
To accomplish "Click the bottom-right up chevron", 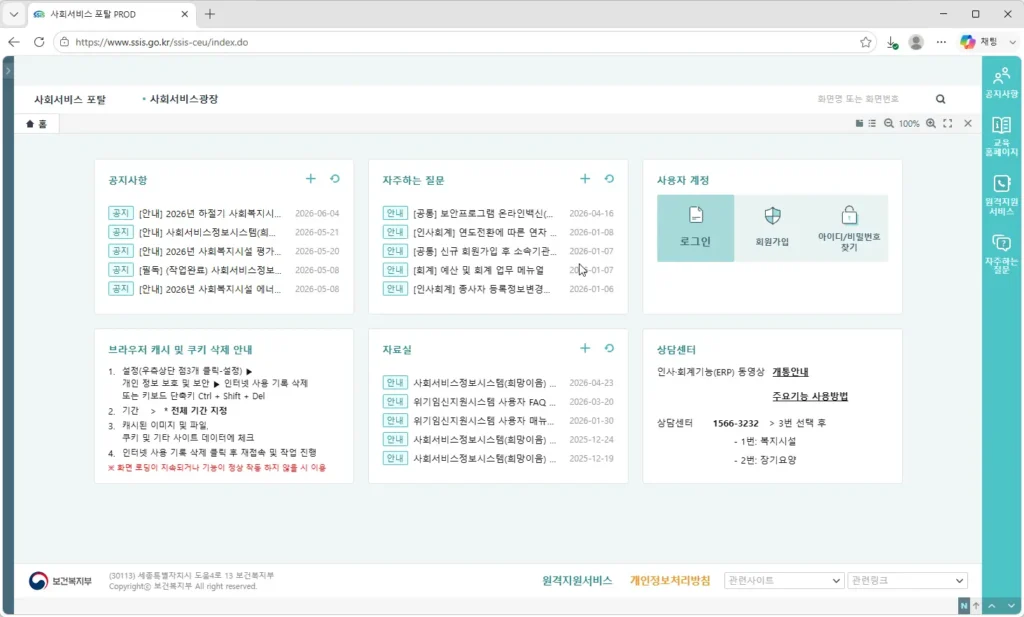I will pyautogui.click(x=991, y=606).
